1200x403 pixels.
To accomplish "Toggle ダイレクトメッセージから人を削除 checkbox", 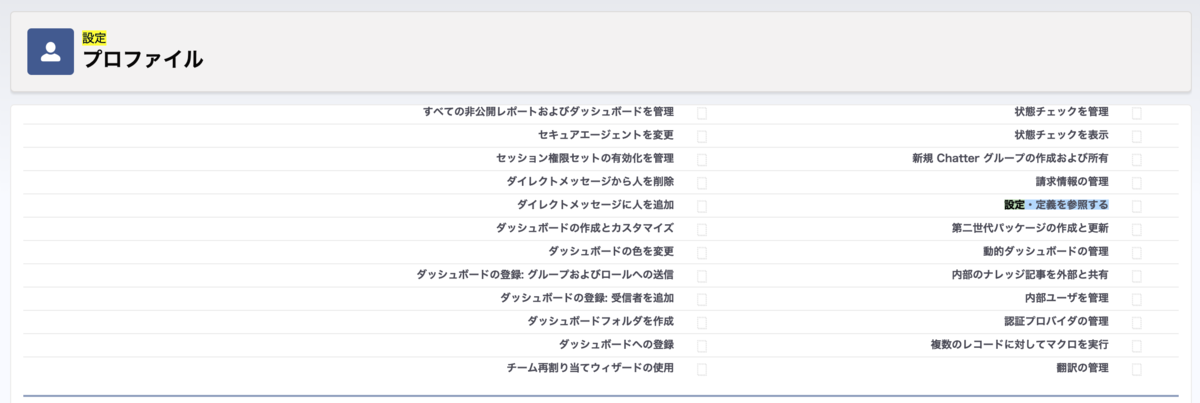I will pos(702,183).
